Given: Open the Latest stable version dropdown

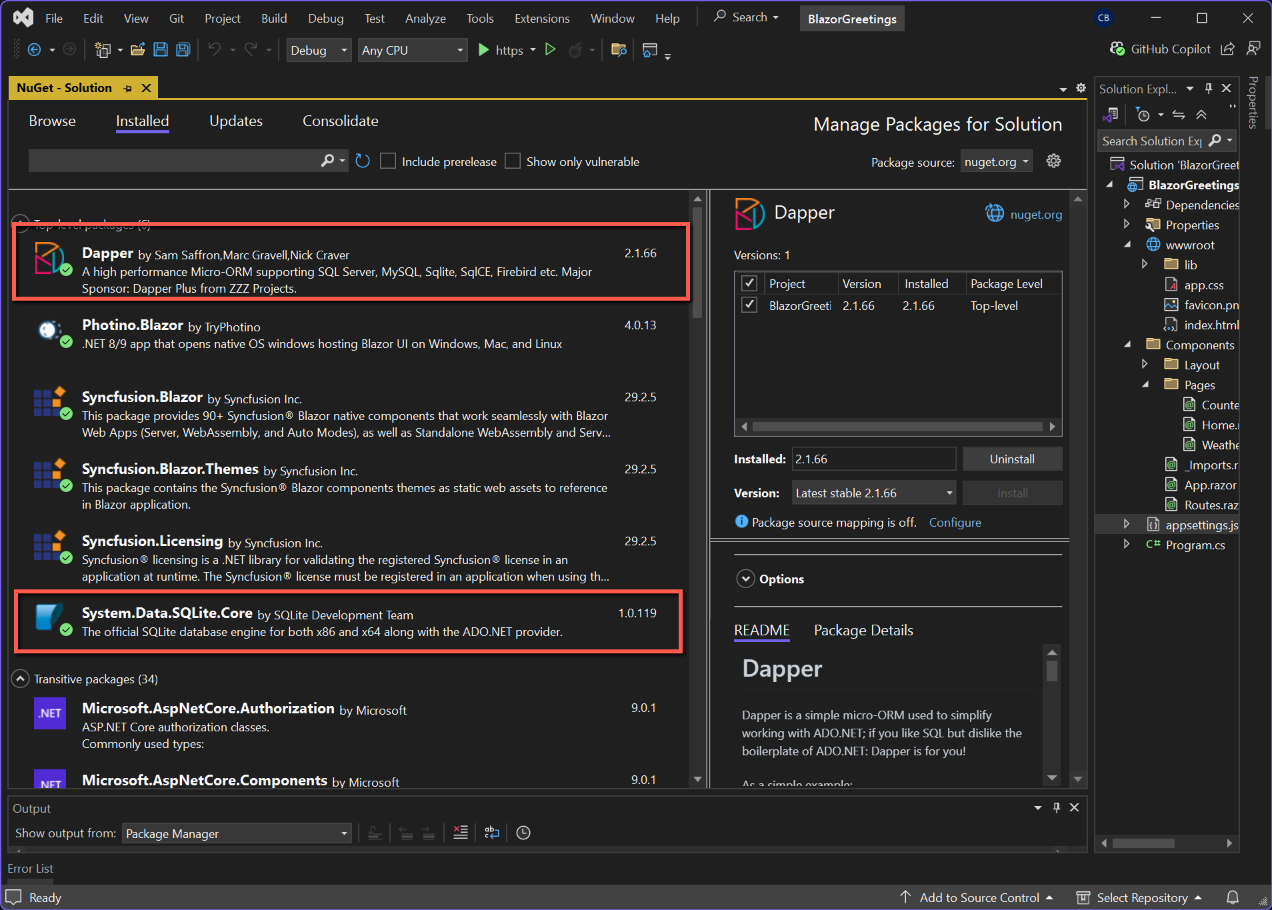Looking at the screenshot, I should (873, 493).
